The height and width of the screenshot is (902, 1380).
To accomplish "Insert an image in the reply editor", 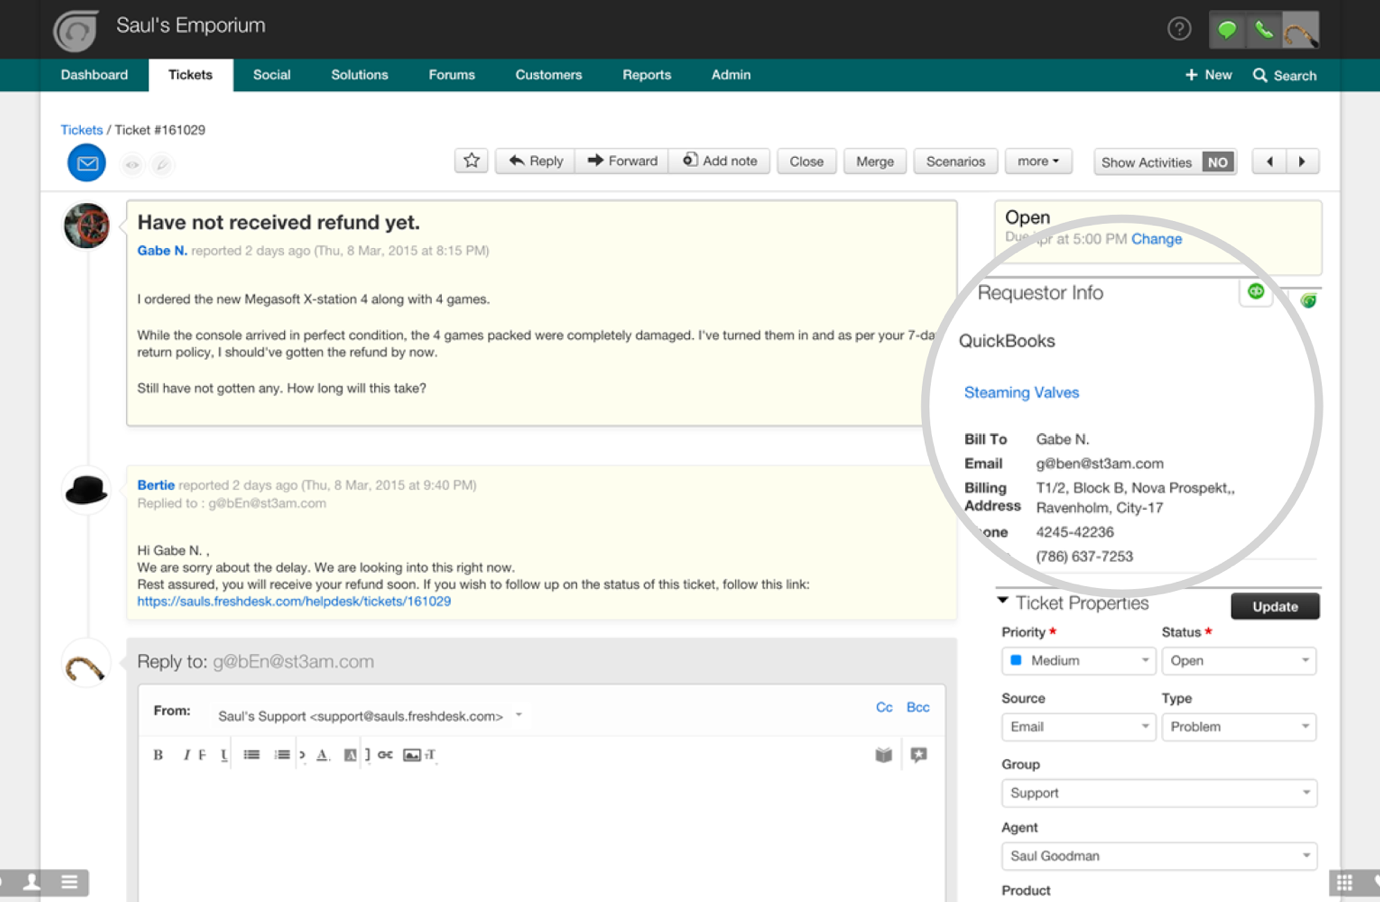I will (x=412, y=755).
